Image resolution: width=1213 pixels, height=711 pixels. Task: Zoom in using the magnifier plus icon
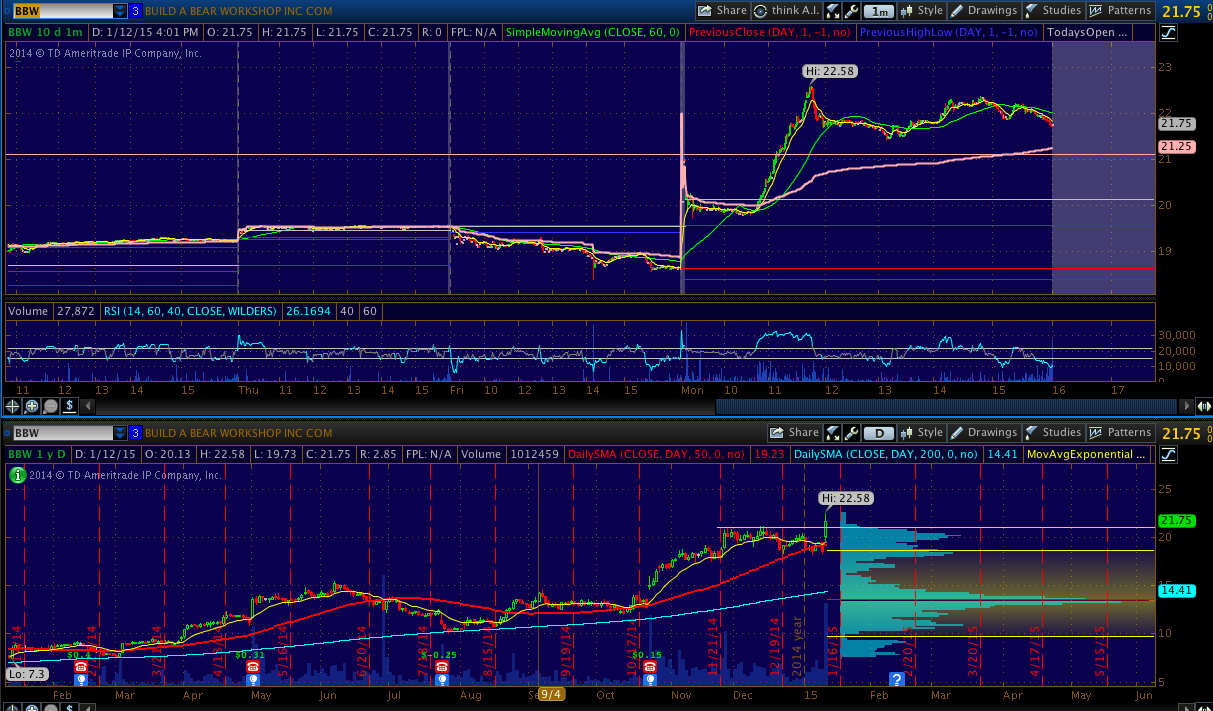(32, 406)
